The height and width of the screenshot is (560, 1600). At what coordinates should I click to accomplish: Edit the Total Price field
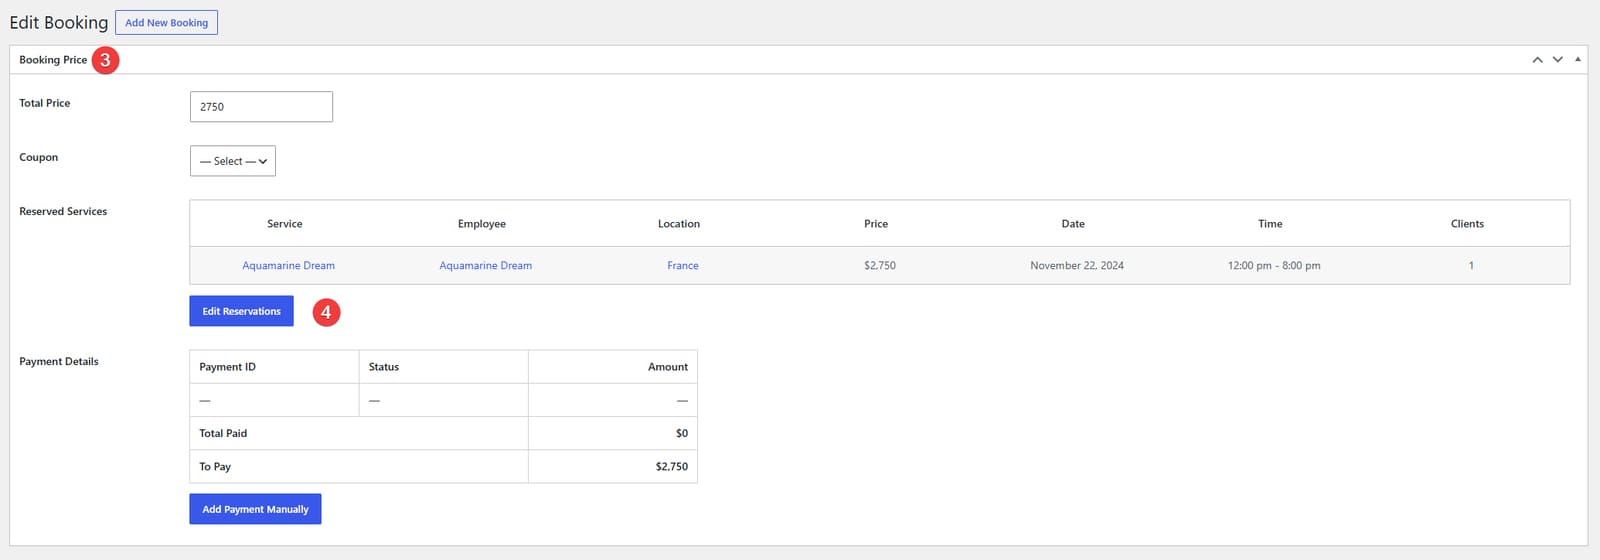(261, 107)
